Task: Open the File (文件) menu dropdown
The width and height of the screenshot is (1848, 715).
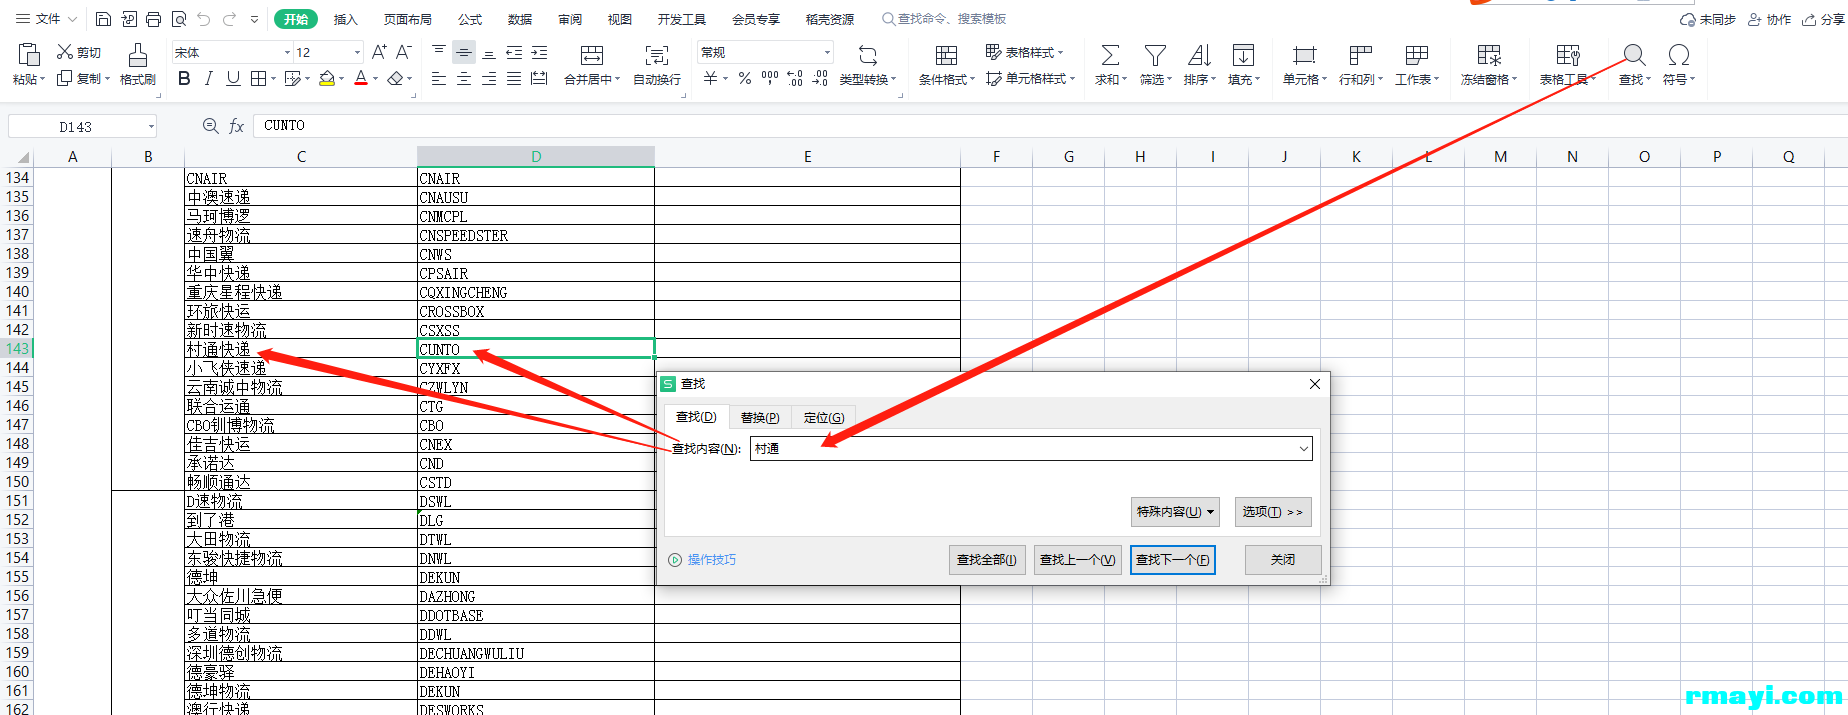Action: (46, 19)
